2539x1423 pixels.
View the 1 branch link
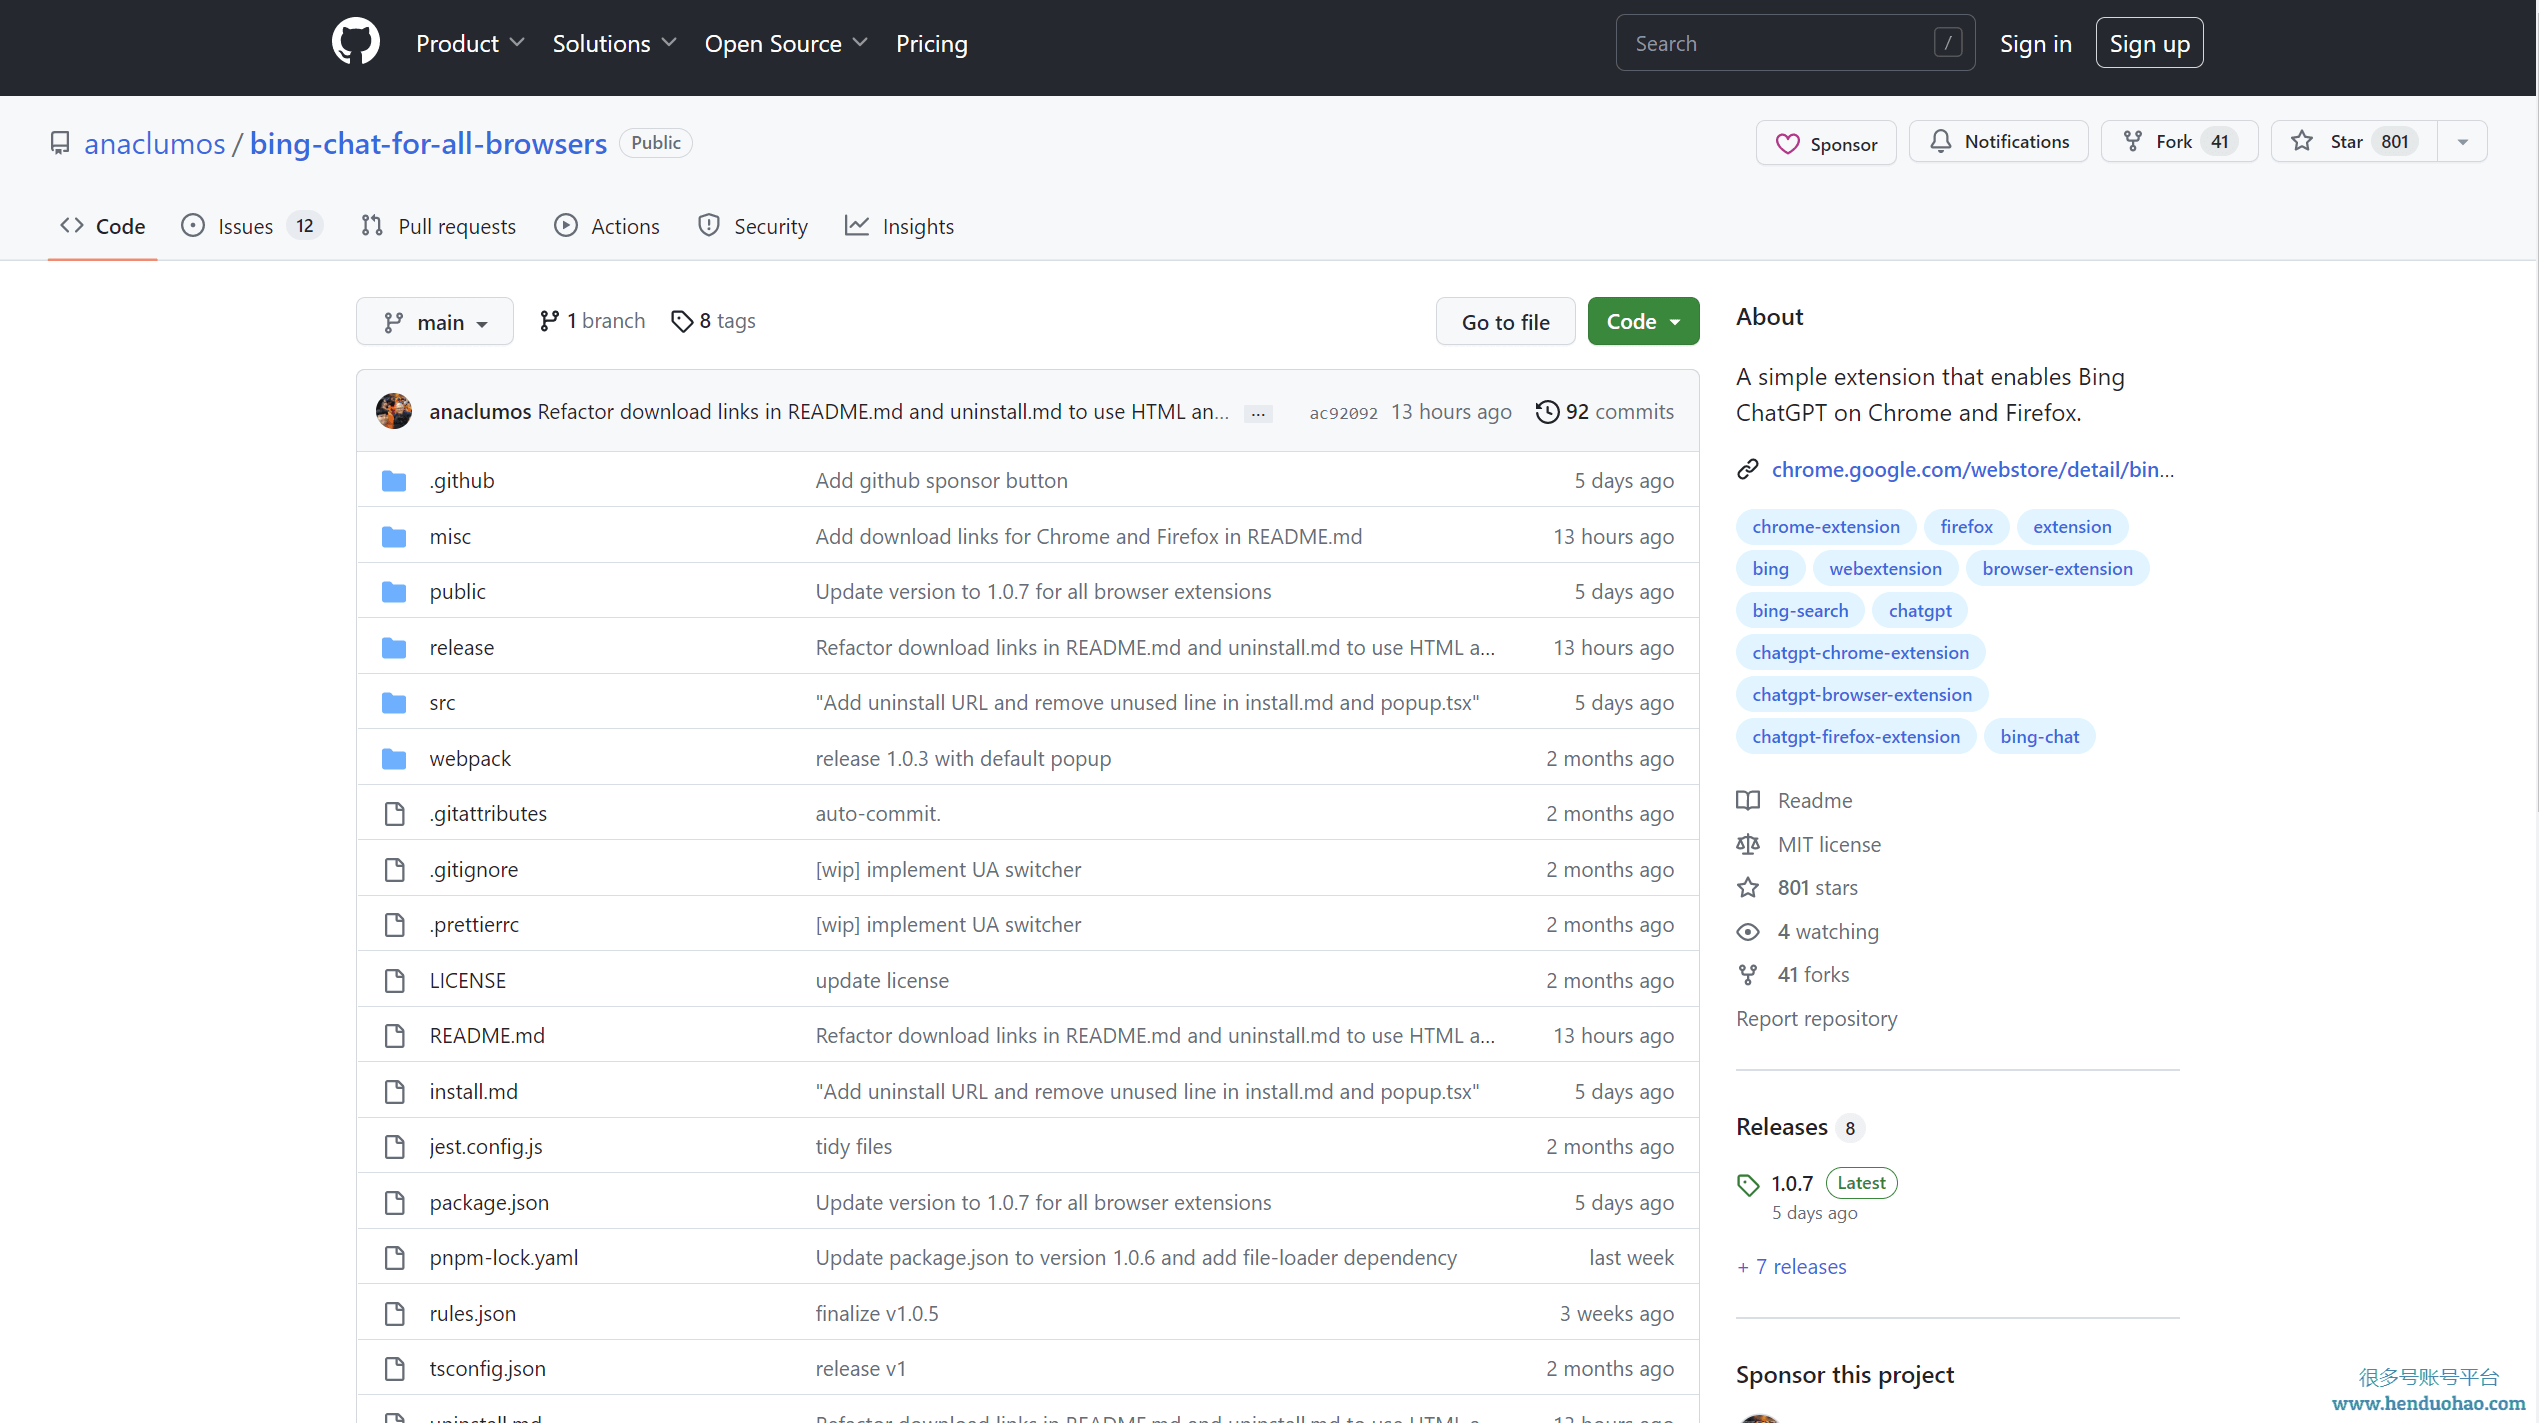pos(592,321)
